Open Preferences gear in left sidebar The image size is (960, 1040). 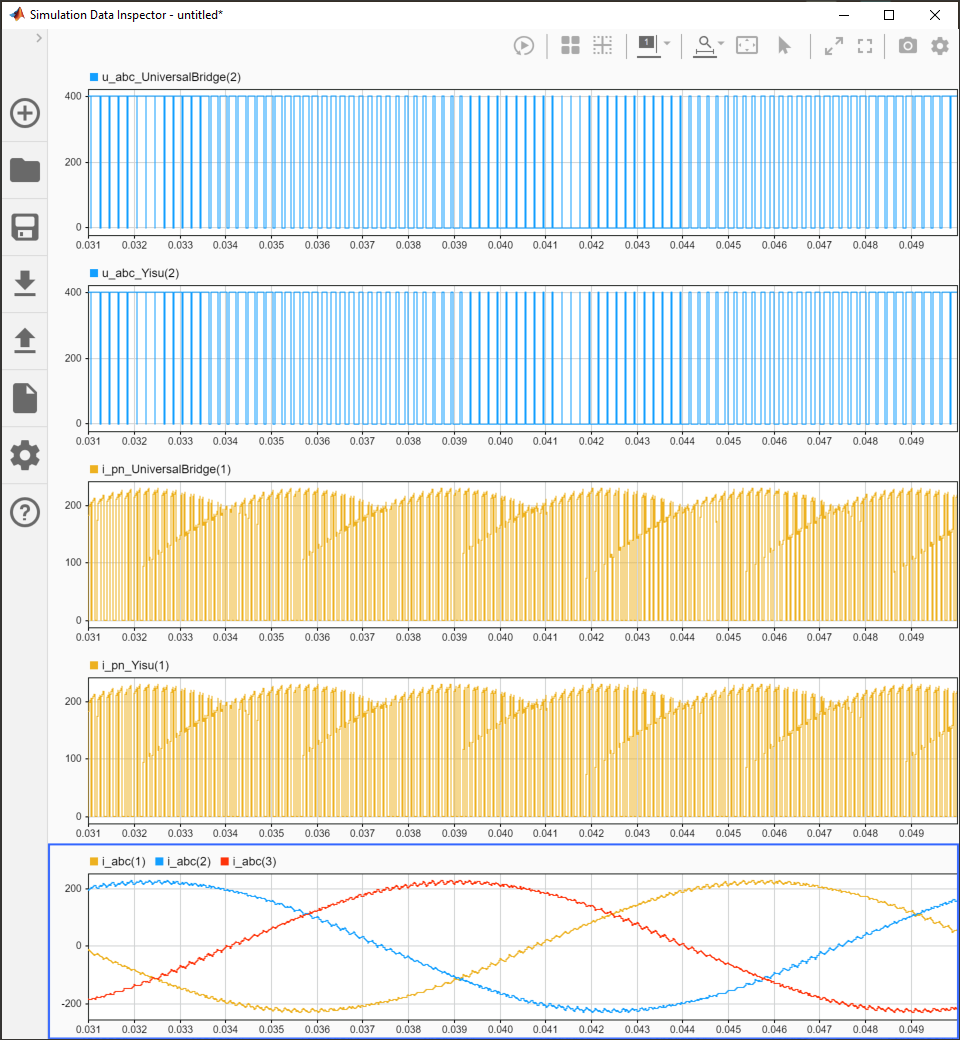(x=25, y=455)
